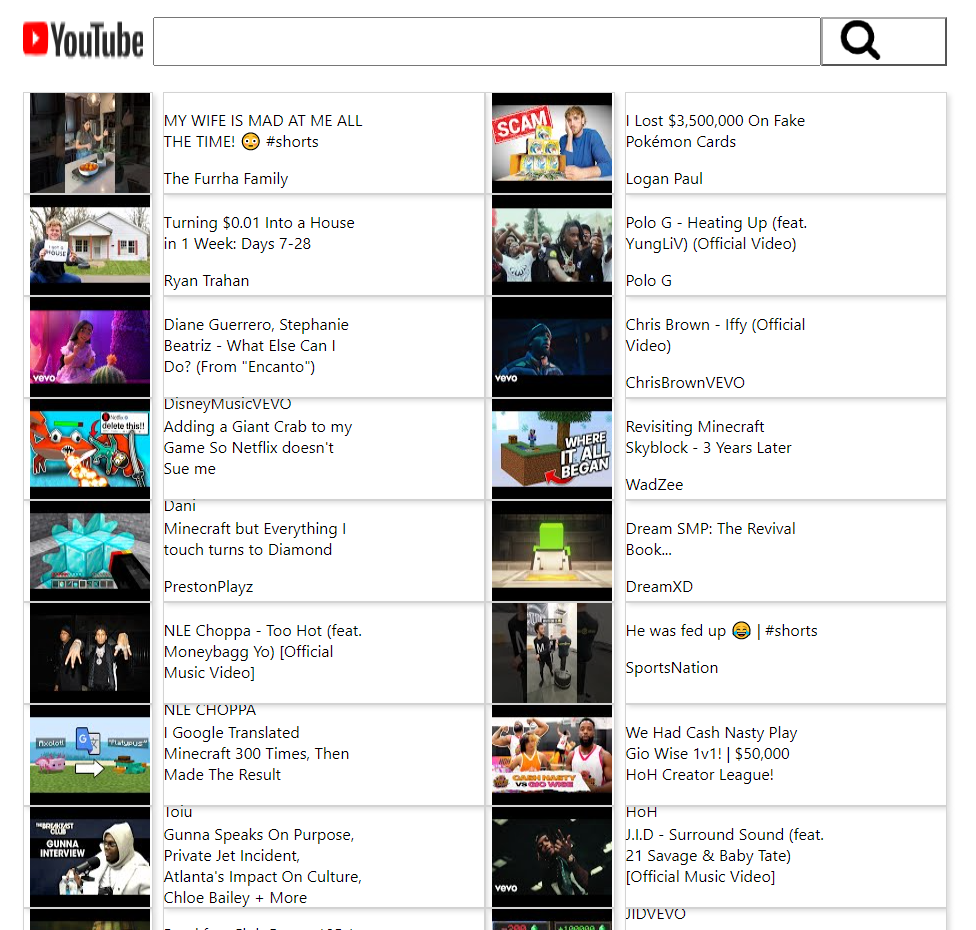Click title 'MY WIFE IS MAD AT ME ALL THE TIME!'

(263, 131)
